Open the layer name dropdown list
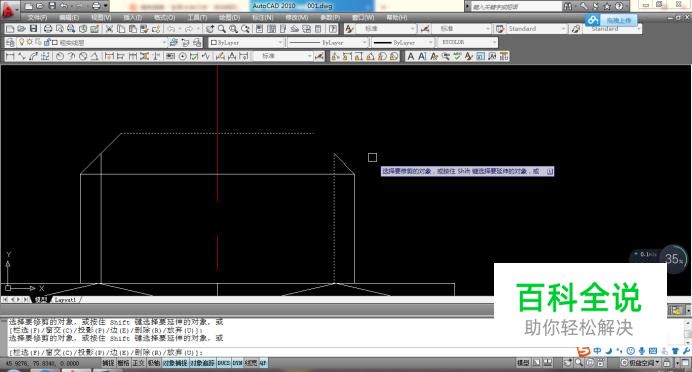692x372 pixels. click(109, 42)
